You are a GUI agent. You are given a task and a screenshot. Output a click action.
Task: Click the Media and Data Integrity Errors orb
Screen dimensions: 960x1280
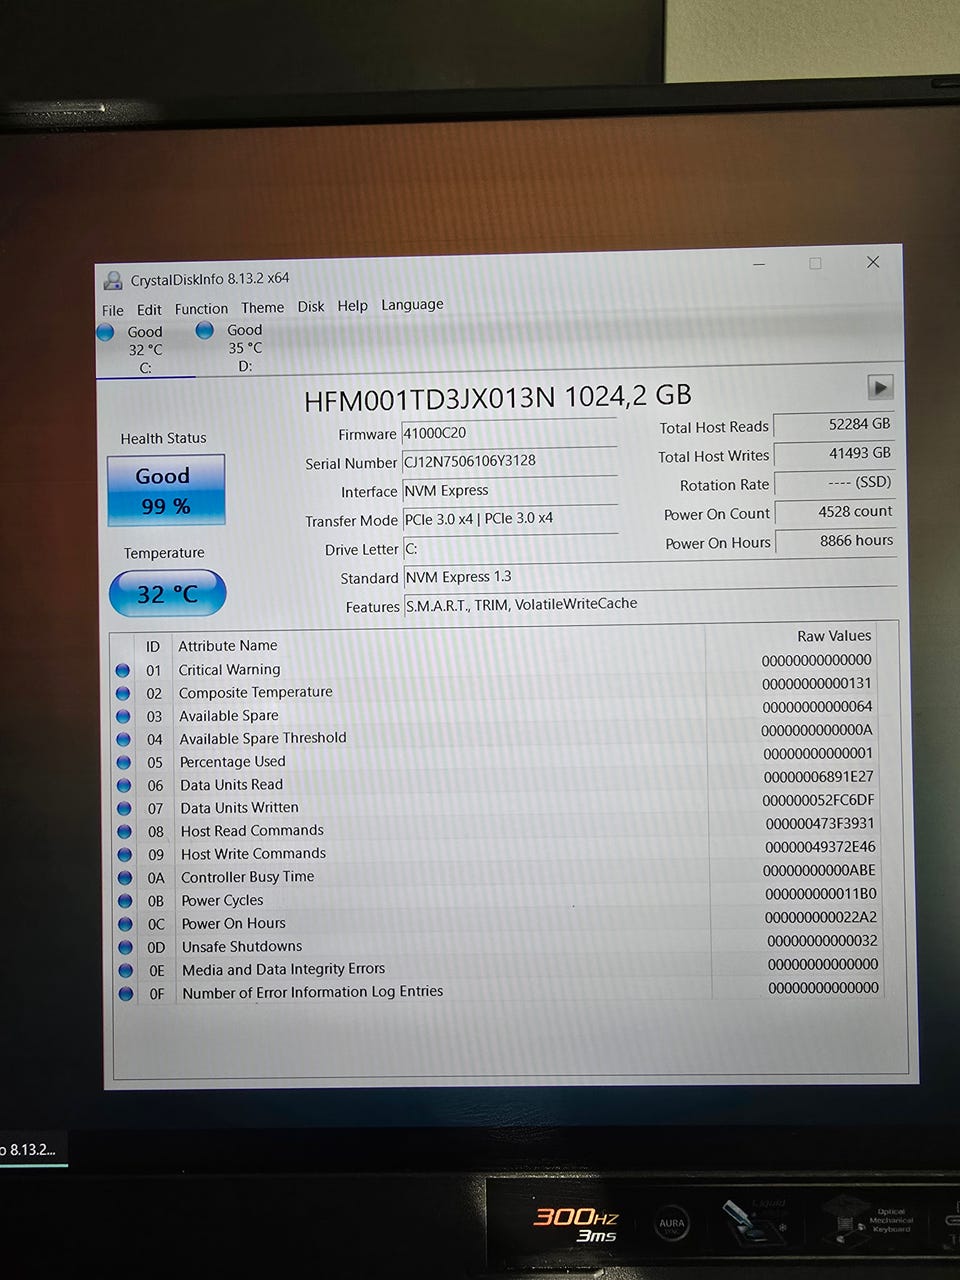[x=126, y=970]
